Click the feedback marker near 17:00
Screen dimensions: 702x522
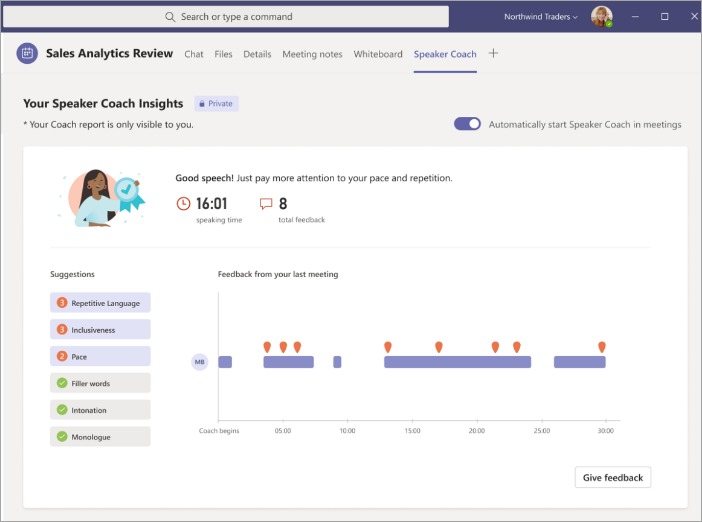(439, 347)
